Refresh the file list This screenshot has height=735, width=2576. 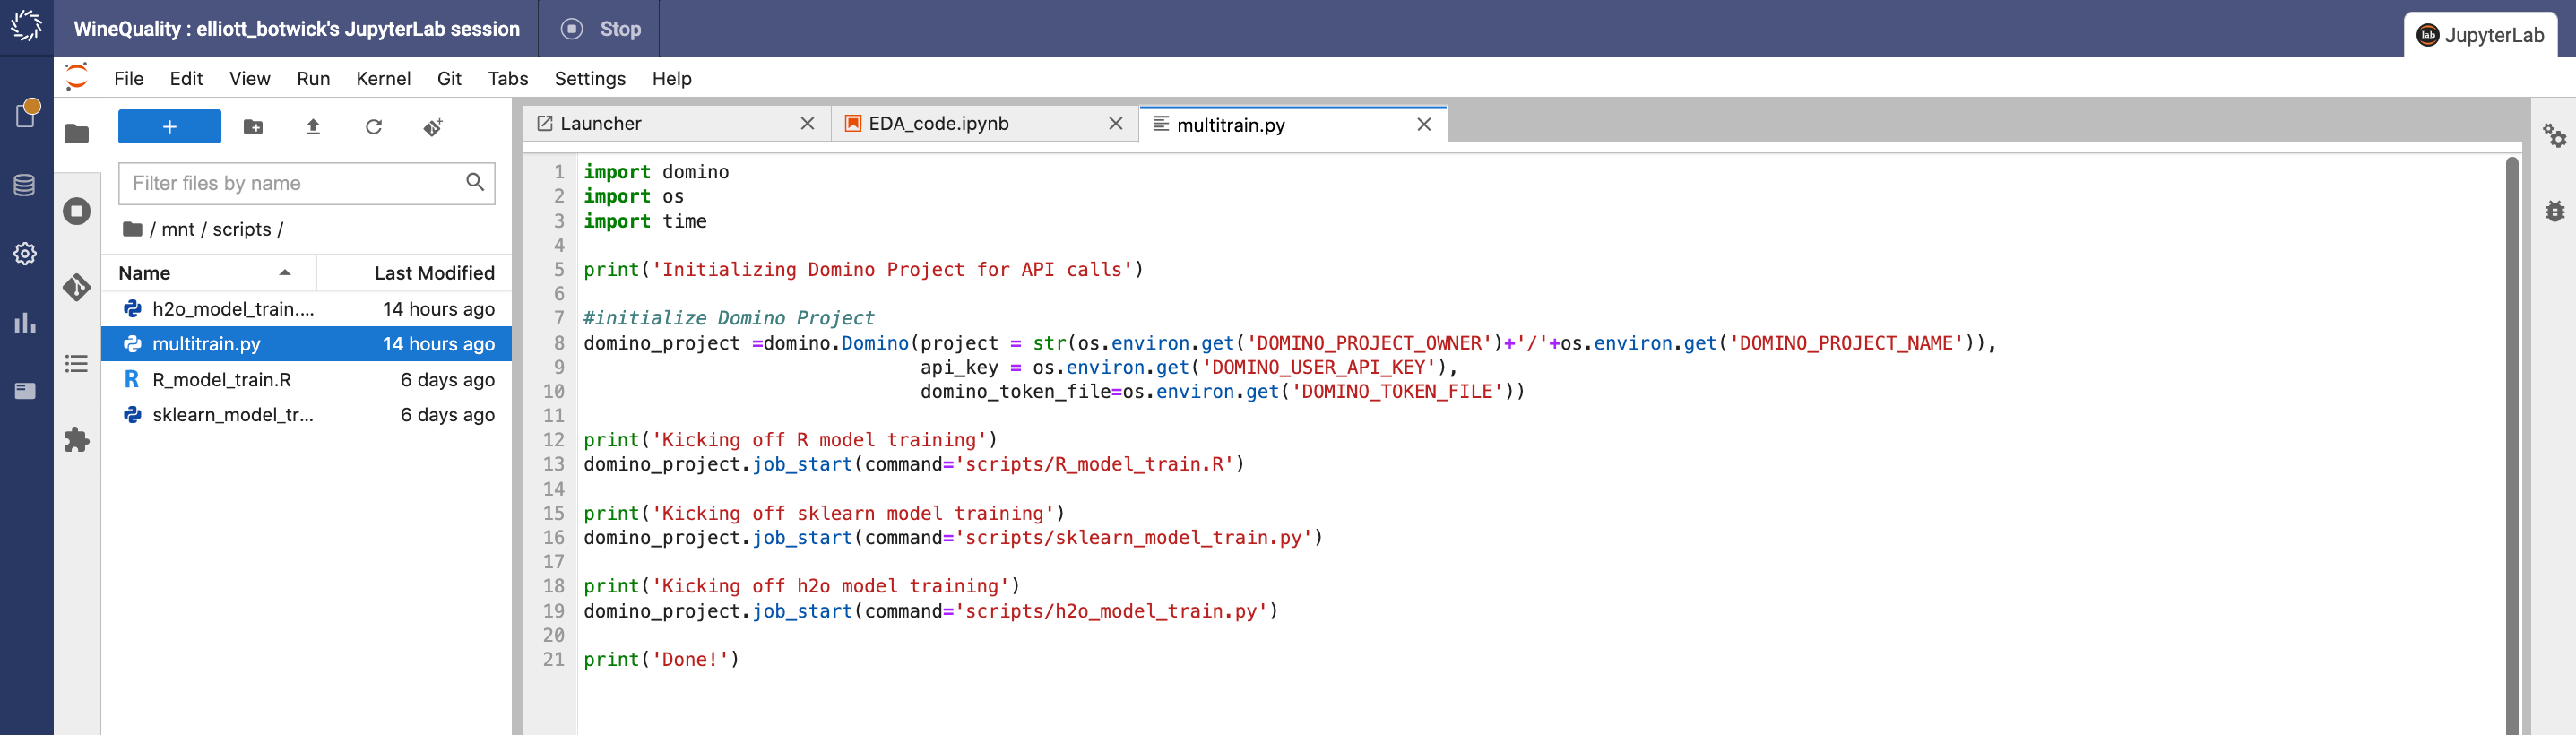pos(374,127)
